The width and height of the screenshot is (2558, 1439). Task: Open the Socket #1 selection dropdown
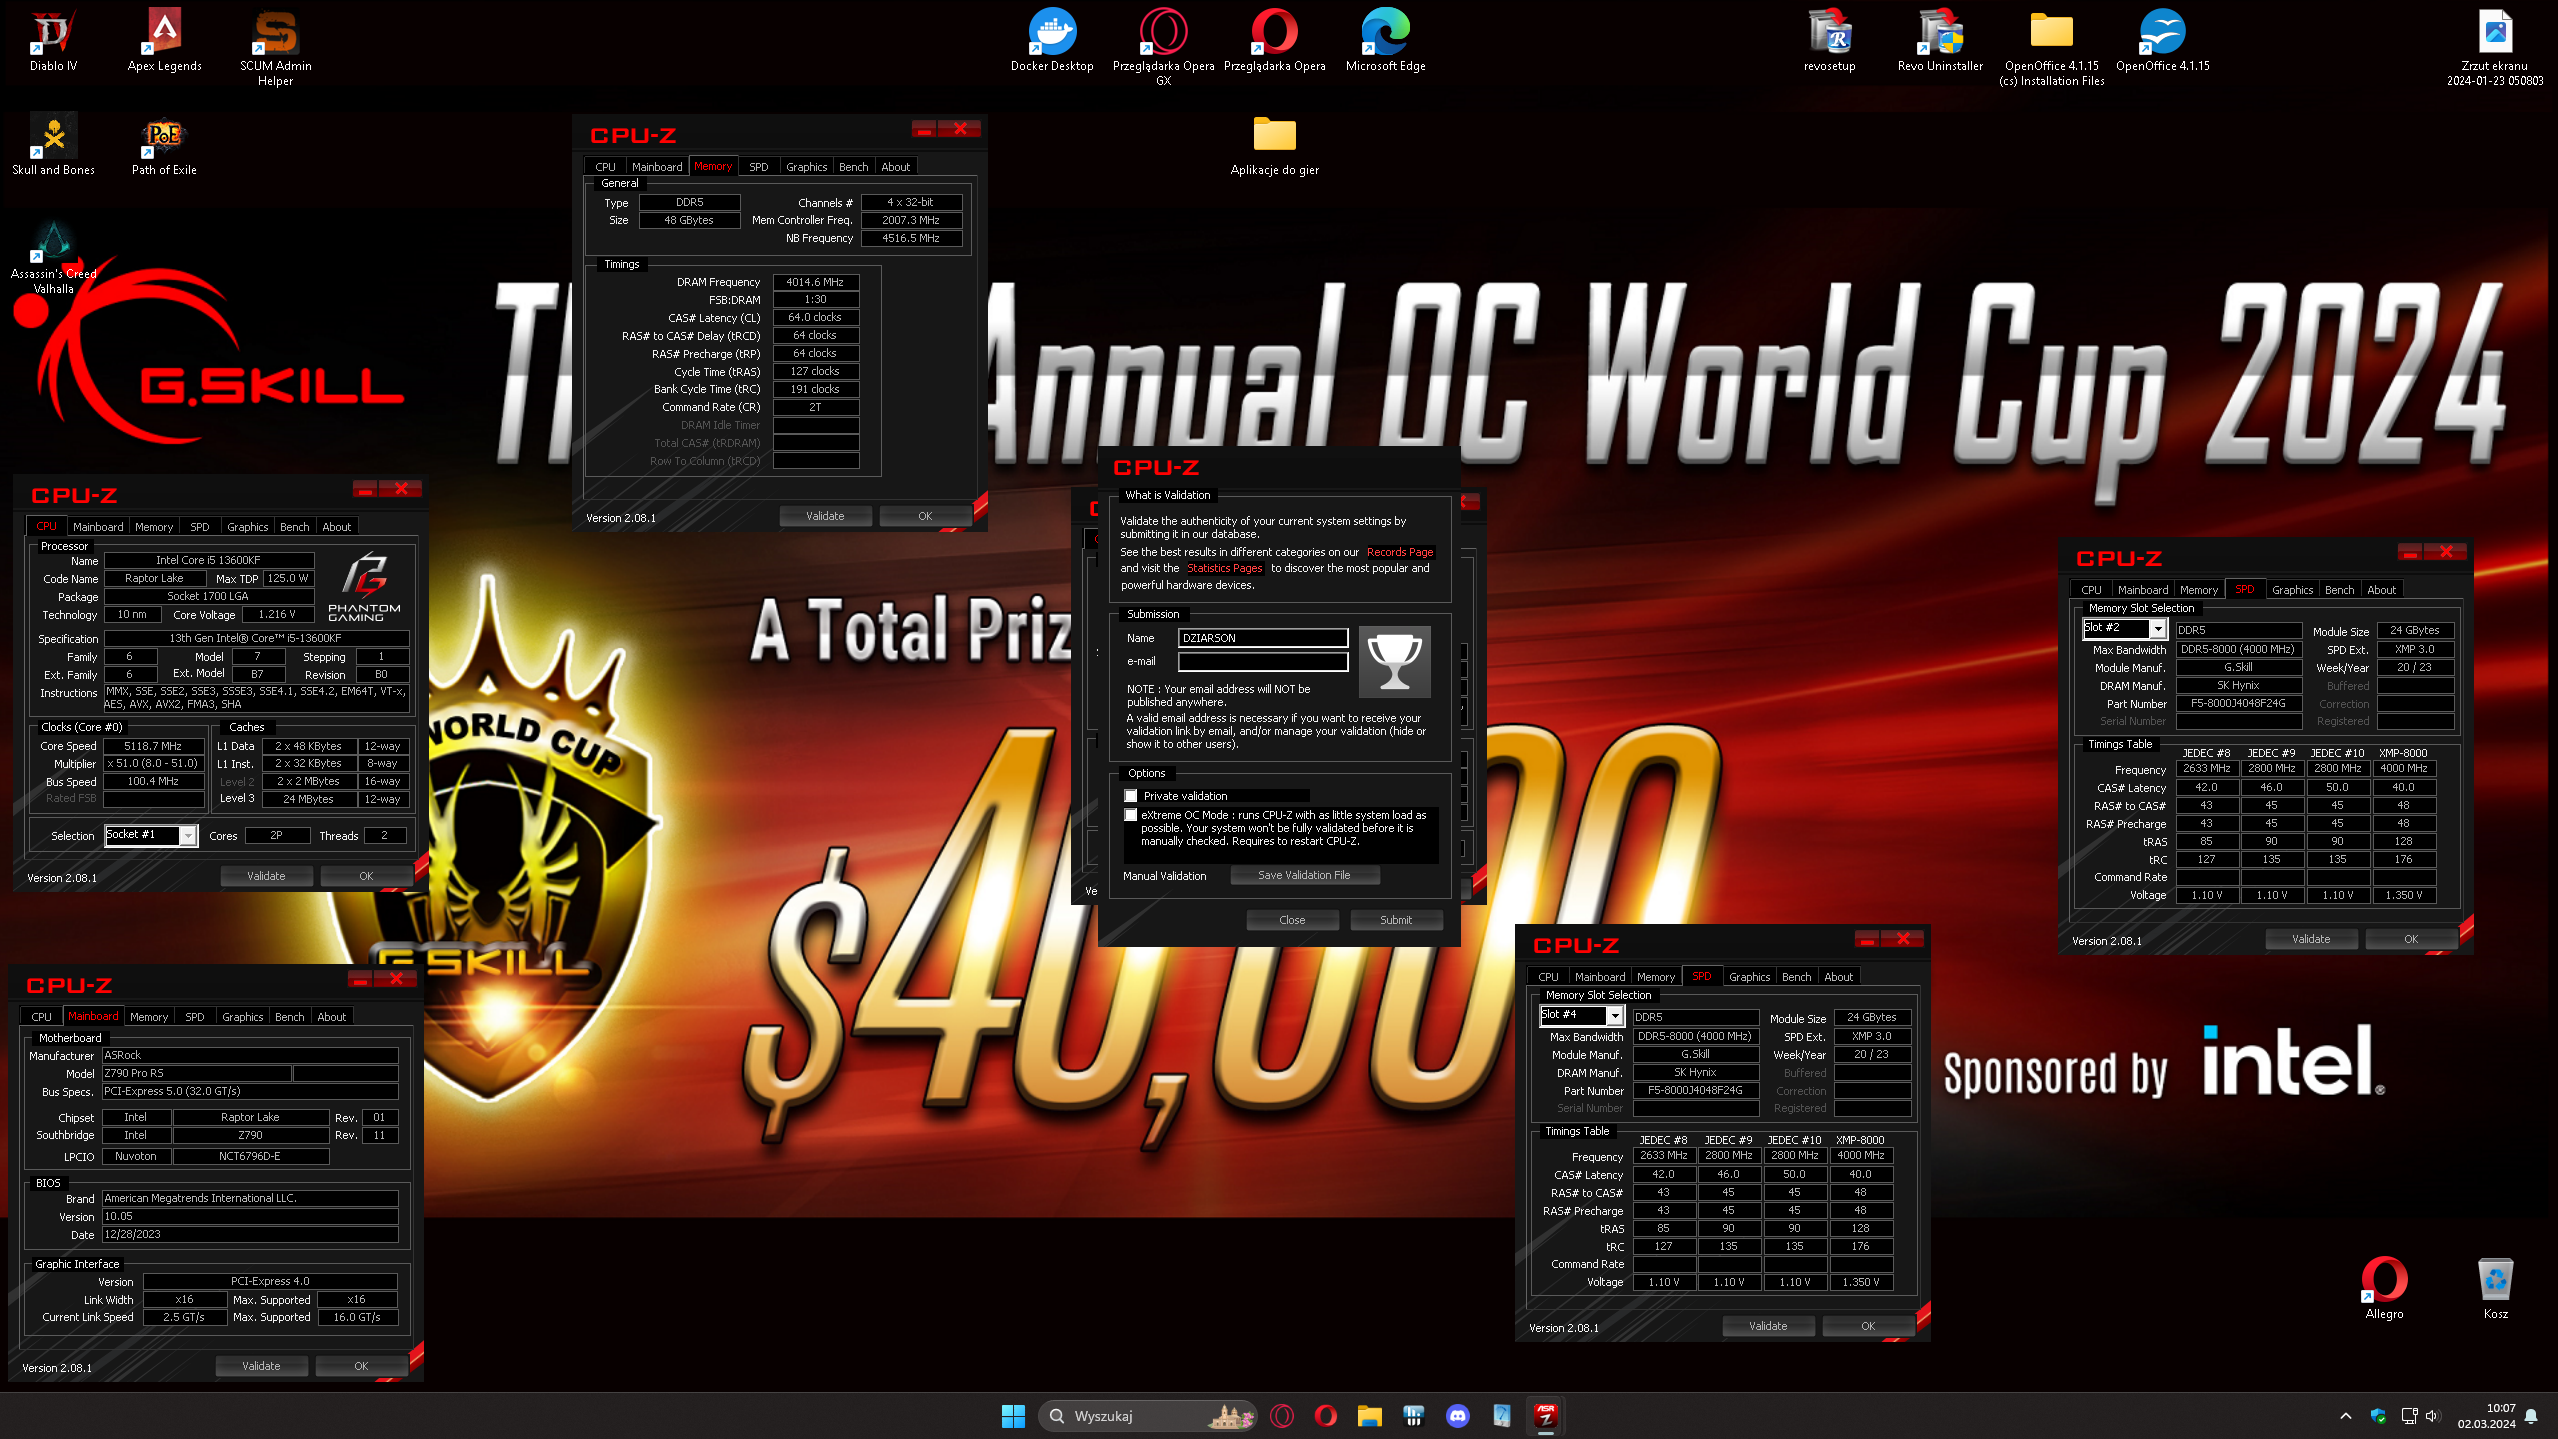(x=150, y=835)
